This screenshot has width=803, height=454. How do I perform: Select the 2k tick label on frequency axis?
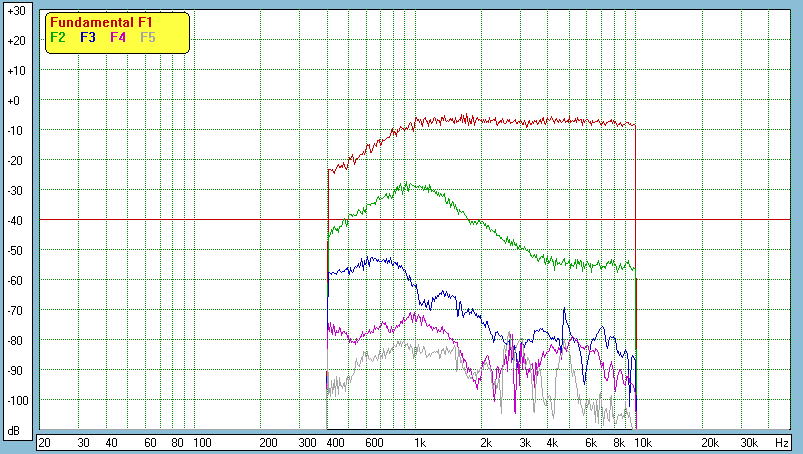click(486, 442)
